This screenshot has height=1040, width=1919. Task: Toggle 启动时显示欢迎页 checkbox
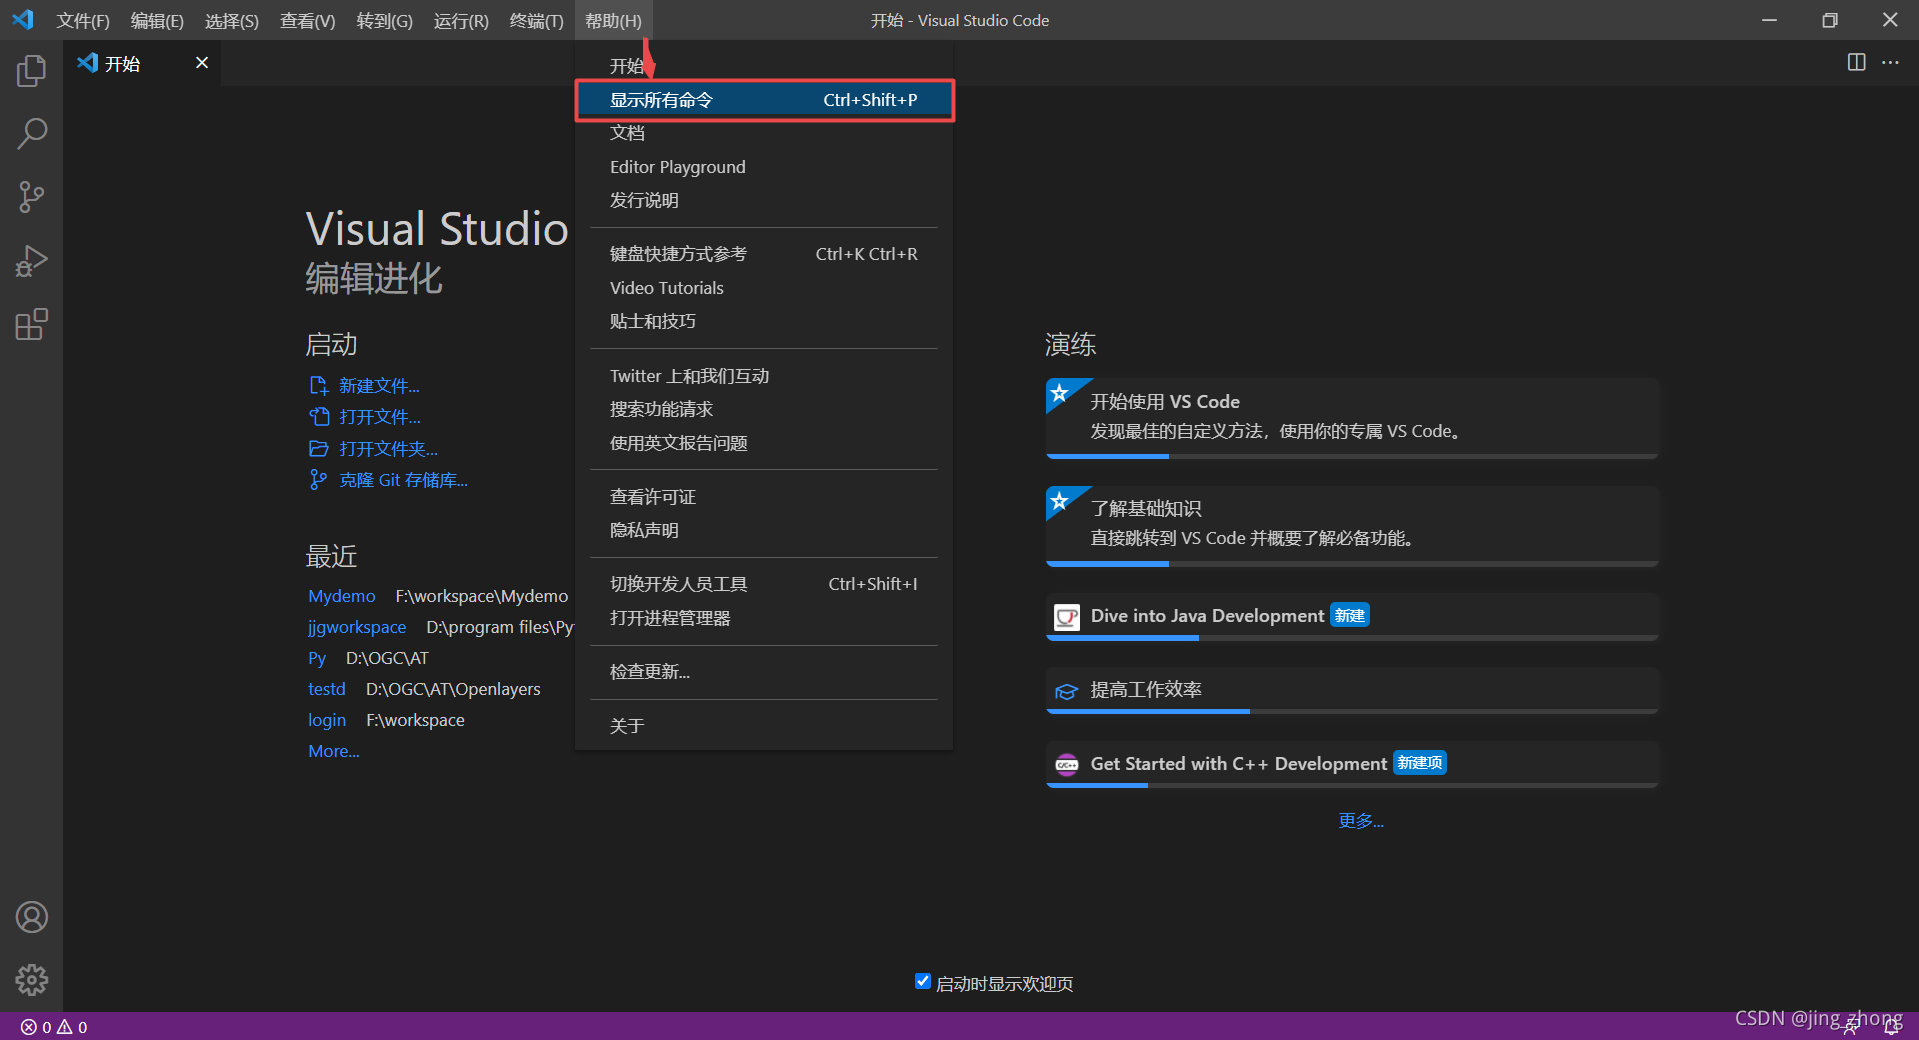(x=923, y=982)
